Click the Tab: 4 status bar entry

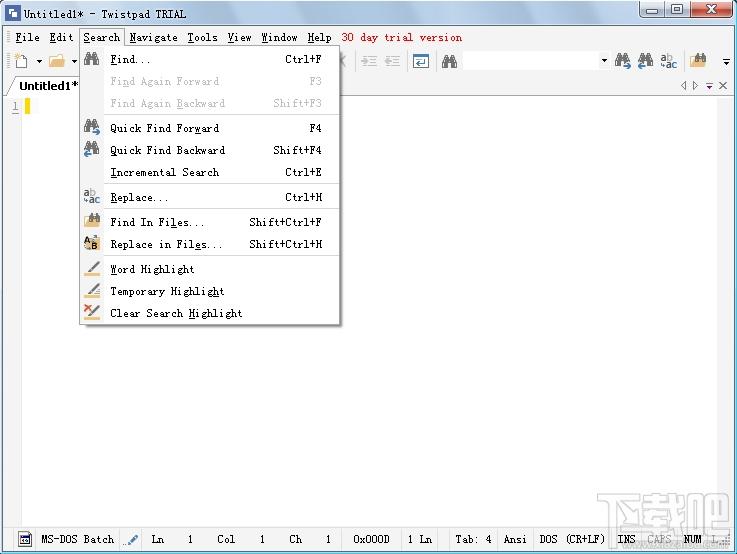click(x=473, y=539)
